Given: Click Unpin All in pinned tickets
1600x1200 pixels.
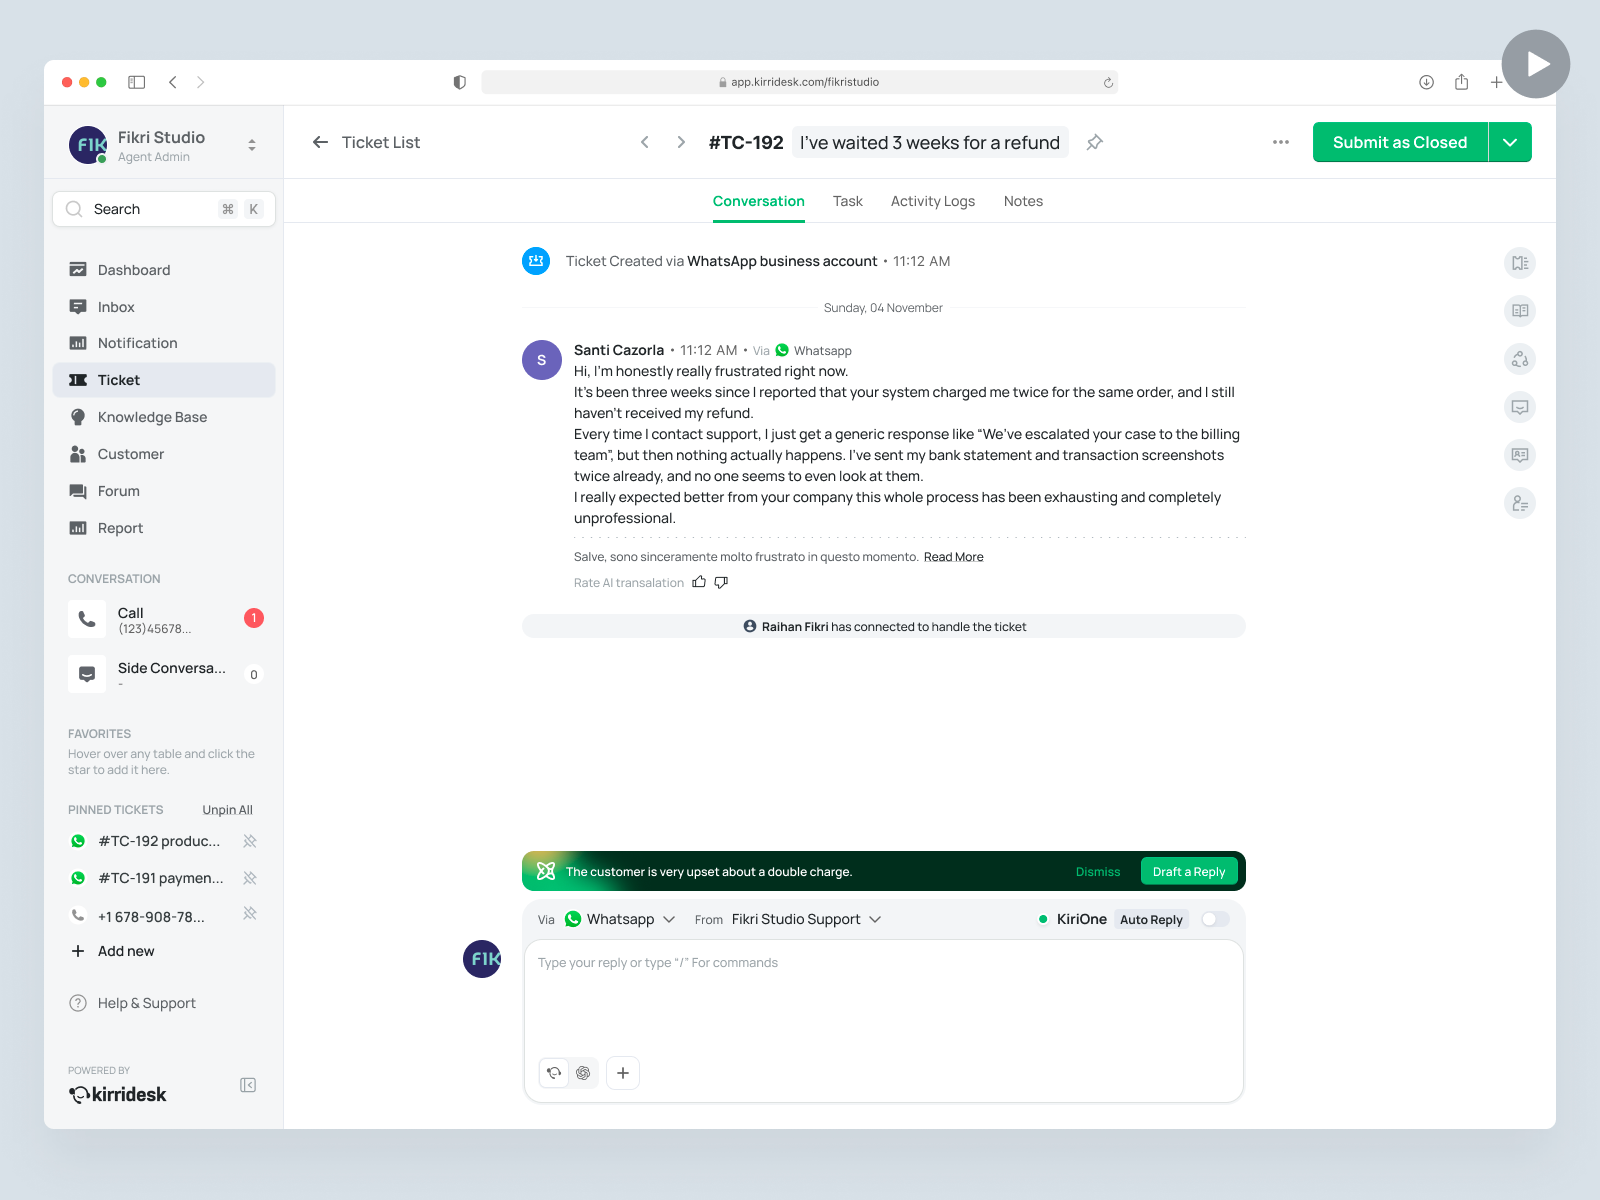Looking at the screenshot, I should [228, 810].
